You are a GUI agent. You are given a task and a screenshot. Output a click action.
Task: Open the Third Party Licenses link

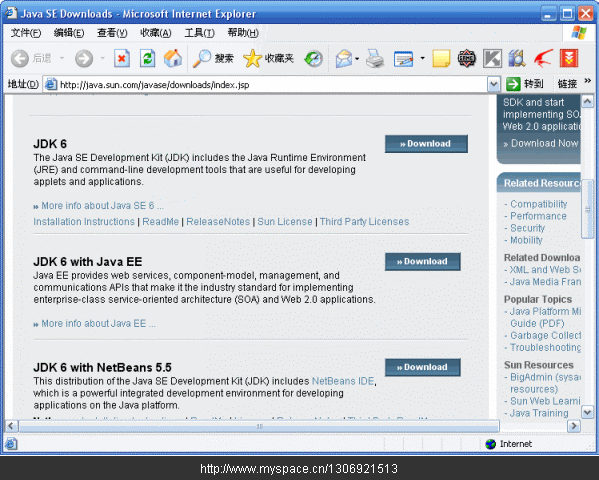click(364, 222)
